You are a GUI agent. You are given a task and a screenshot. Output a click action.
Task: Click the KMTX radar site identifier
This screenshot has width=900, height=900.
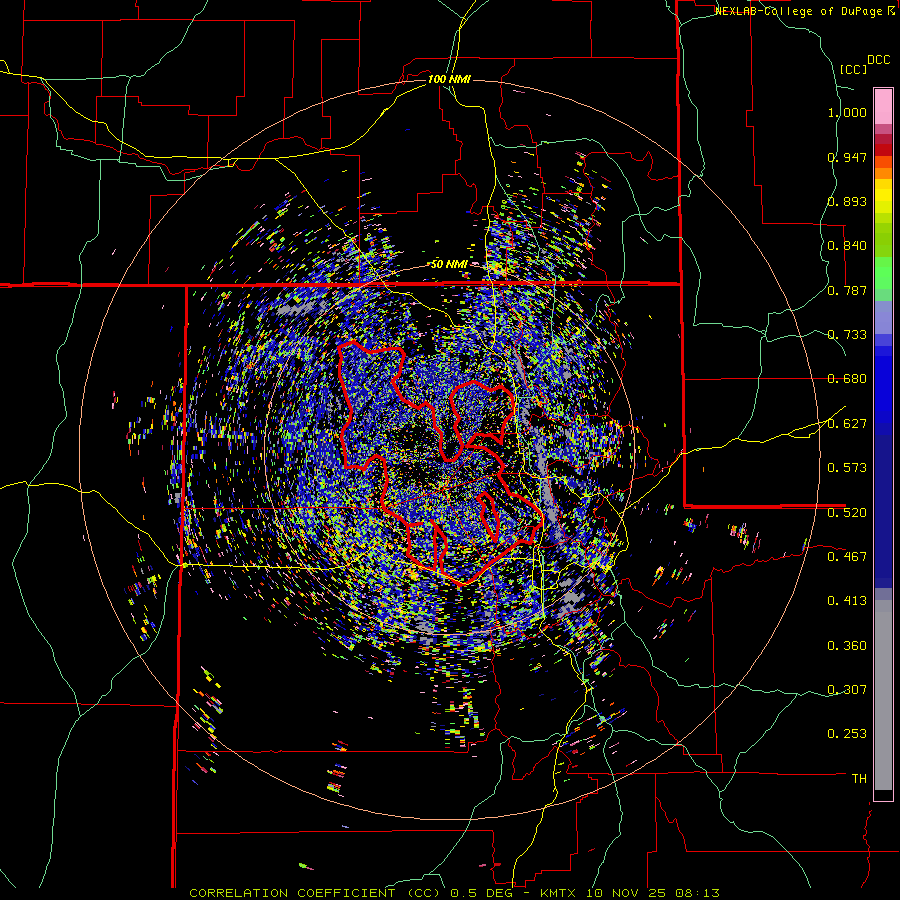point(559,893)
